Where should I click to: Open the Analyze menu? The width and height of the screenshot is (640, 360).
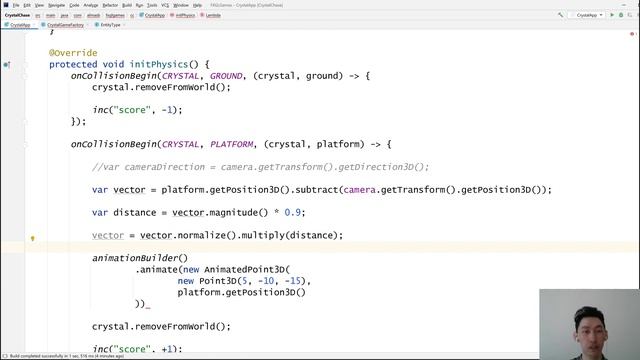coord(91,5)
